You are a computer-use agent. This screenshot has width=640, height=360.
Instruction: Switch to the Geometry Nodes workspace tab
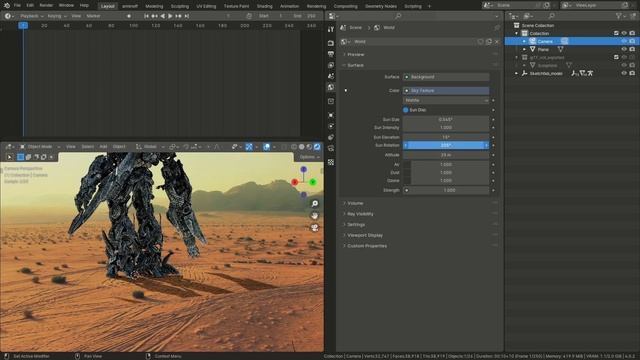tap(381, 6)
